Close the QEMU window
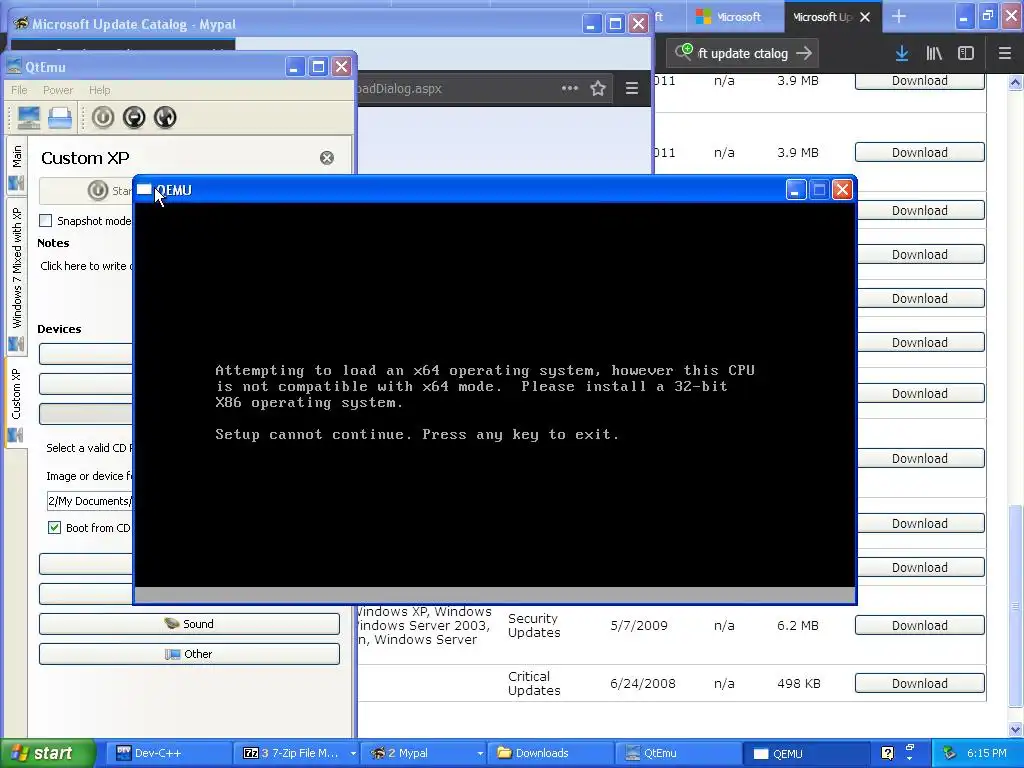The height and width of the screenshot is (768, 1024). click(842, 190)
